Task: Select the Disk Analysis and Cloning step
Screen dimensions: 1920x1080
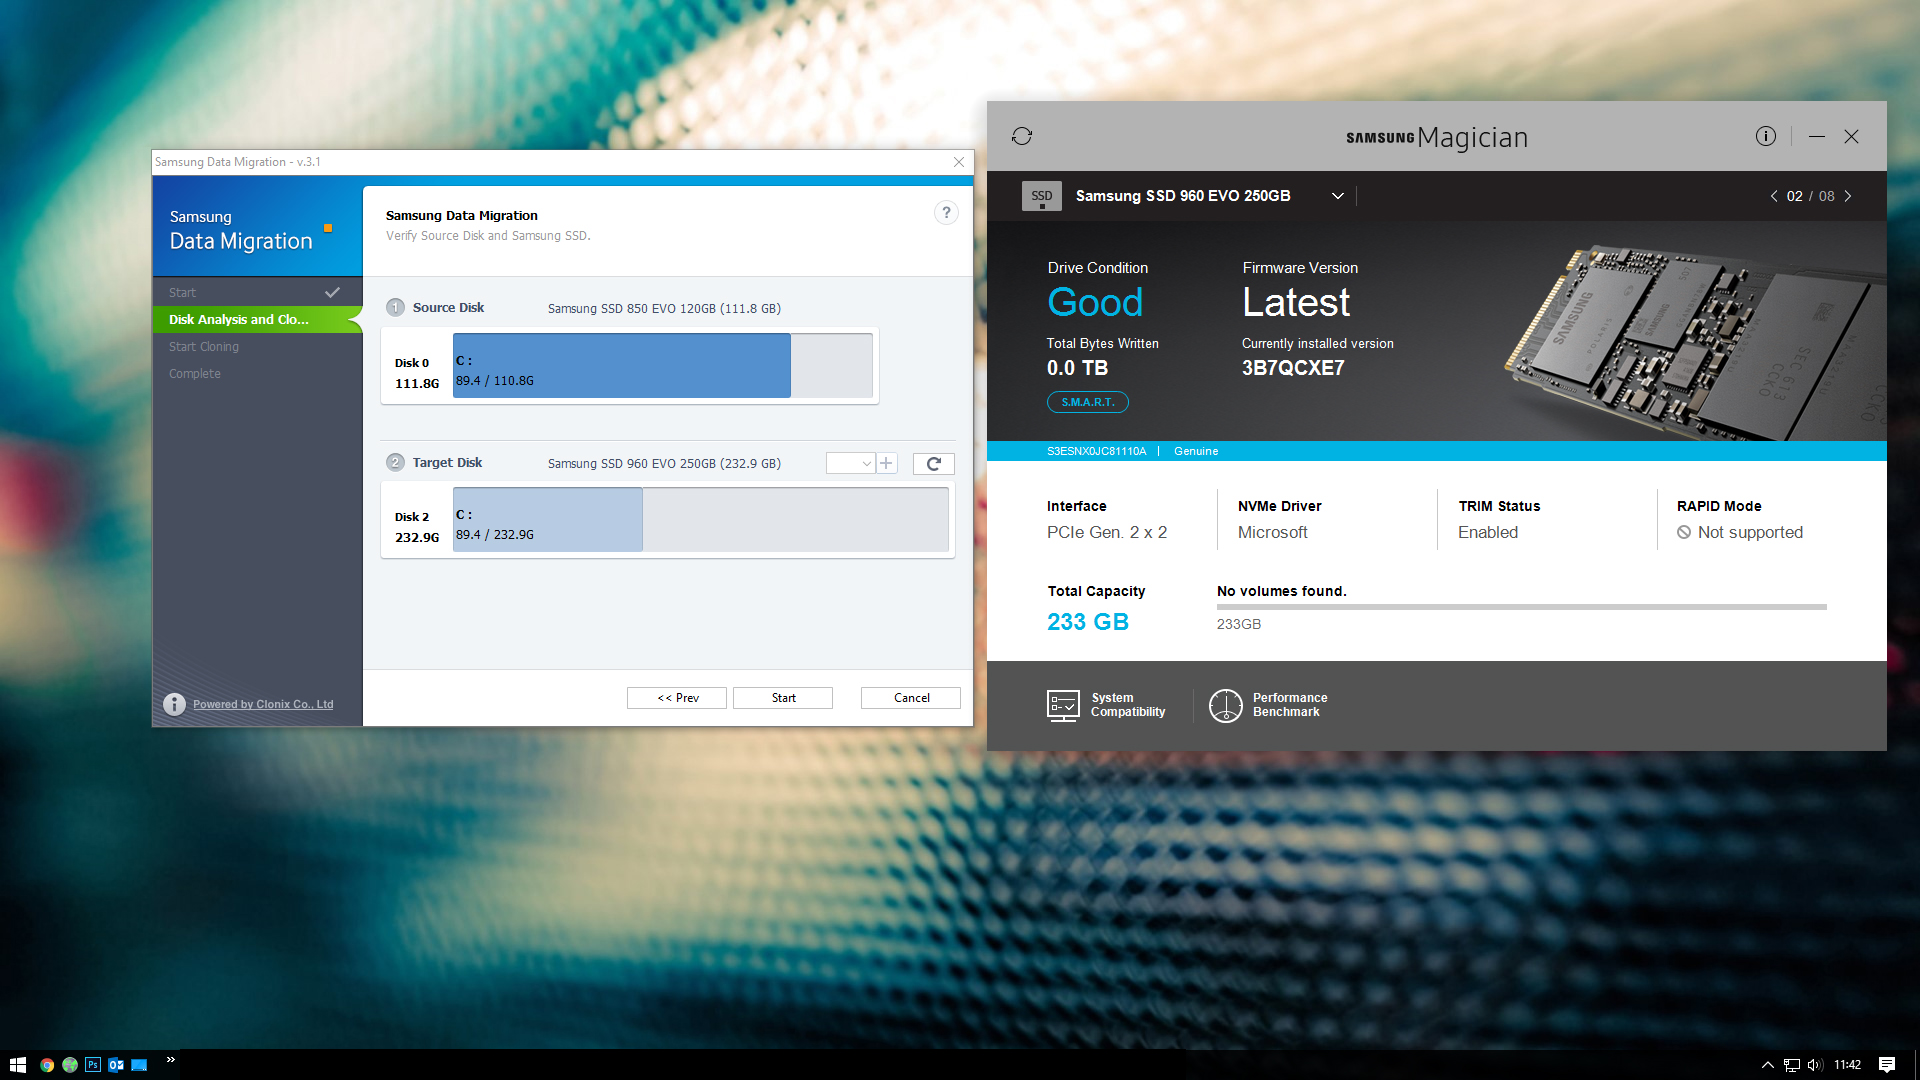Action: click(x=238, y=320)
